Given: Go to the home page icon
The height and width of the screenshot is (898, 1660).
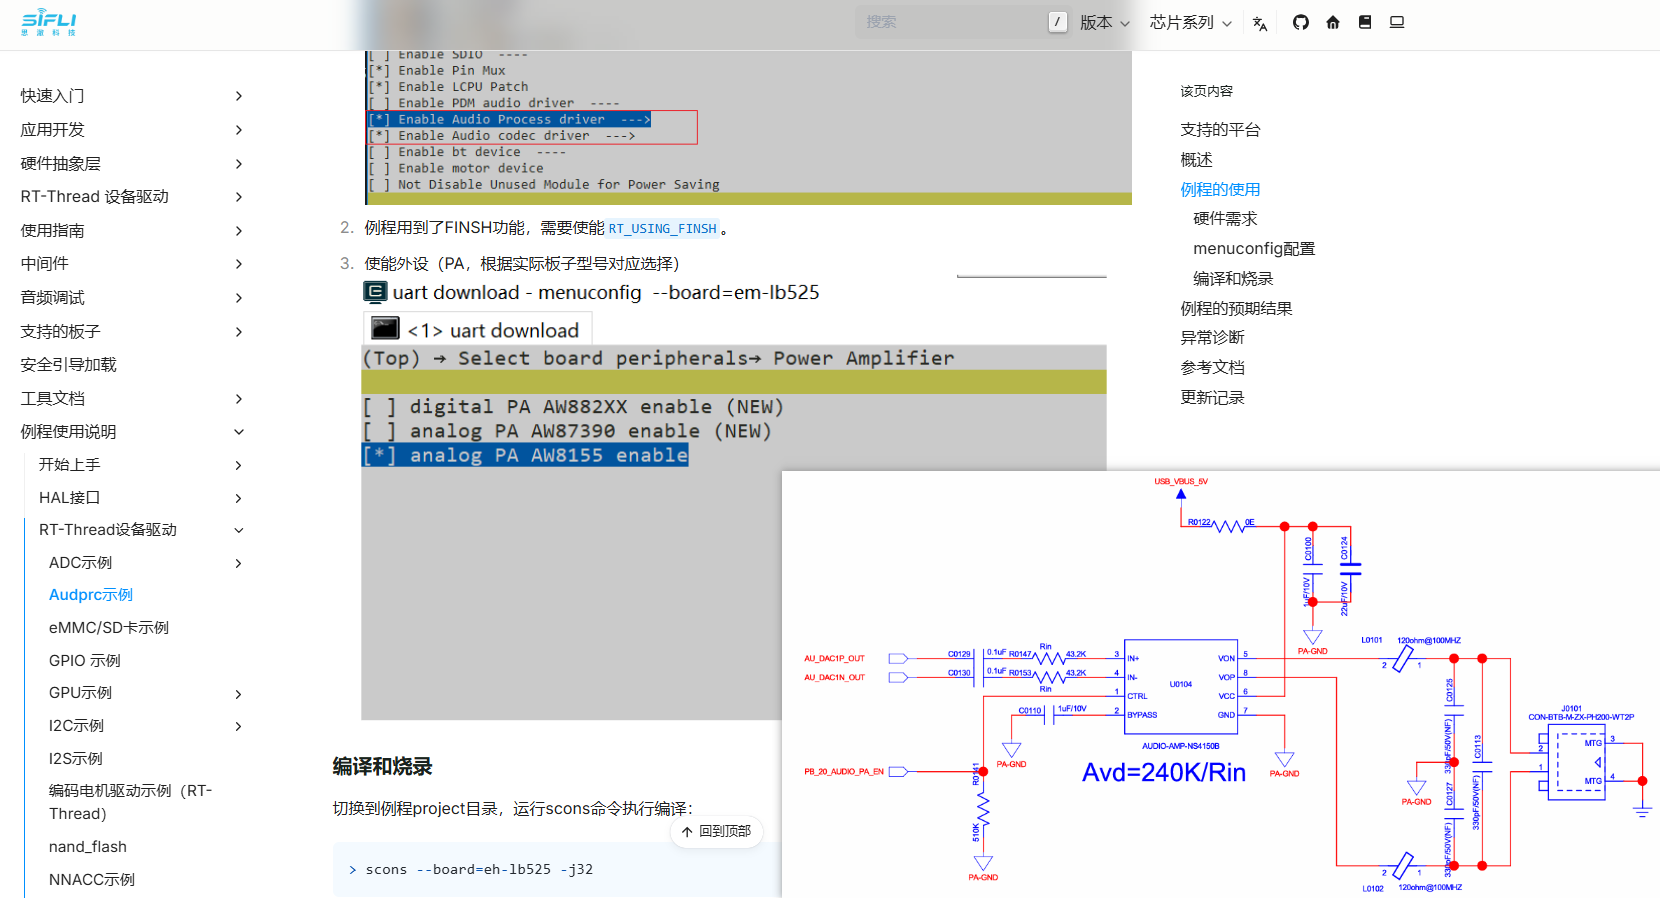Looking at the screenshot, I should [1332, 22].
